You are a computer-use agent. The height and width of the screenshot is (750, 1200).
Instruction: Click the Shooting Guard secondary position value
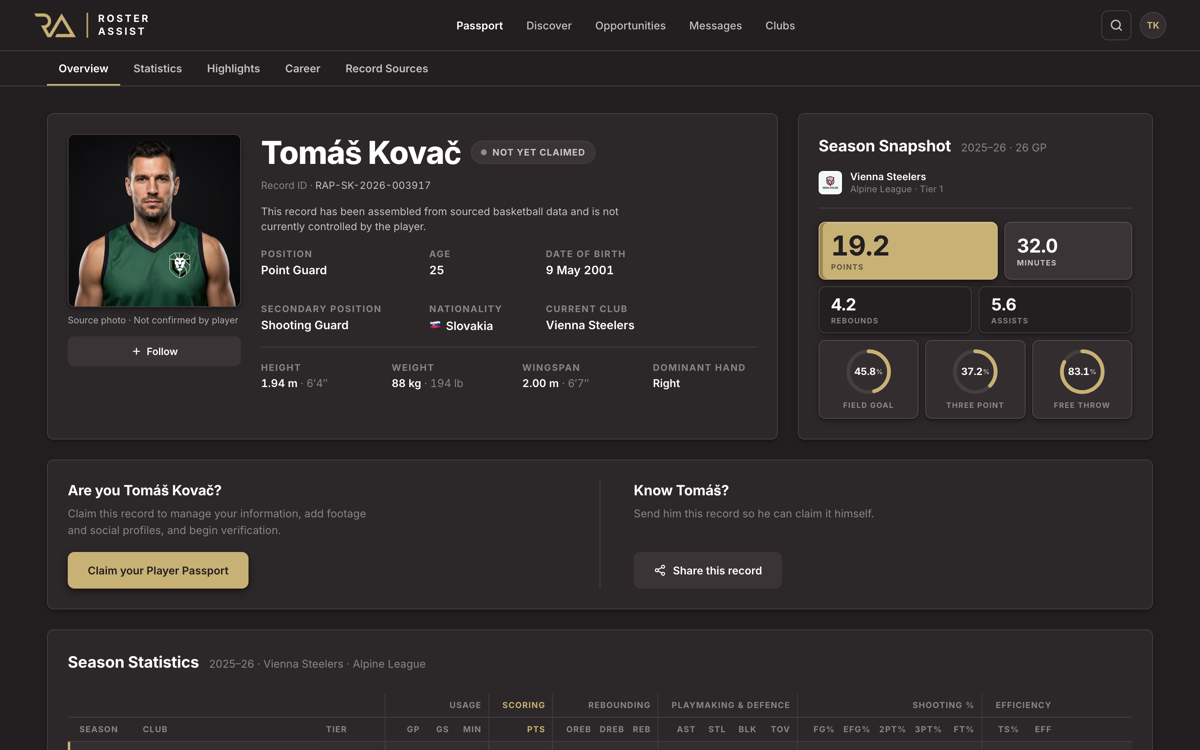pyautogui.click(x=305, y=325)
